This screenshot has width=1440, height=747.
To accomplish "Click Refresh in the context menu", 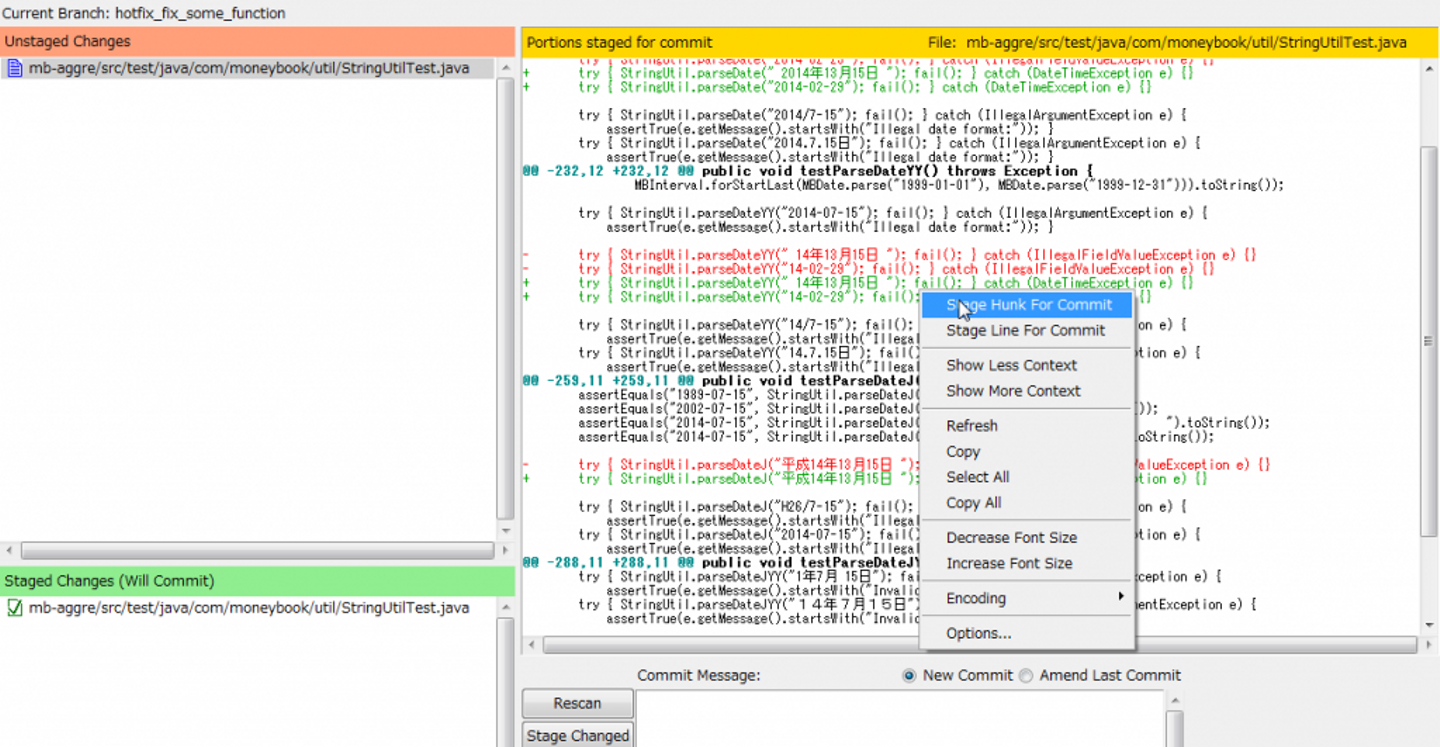I will pyautogui.click(x=972, y=426).
